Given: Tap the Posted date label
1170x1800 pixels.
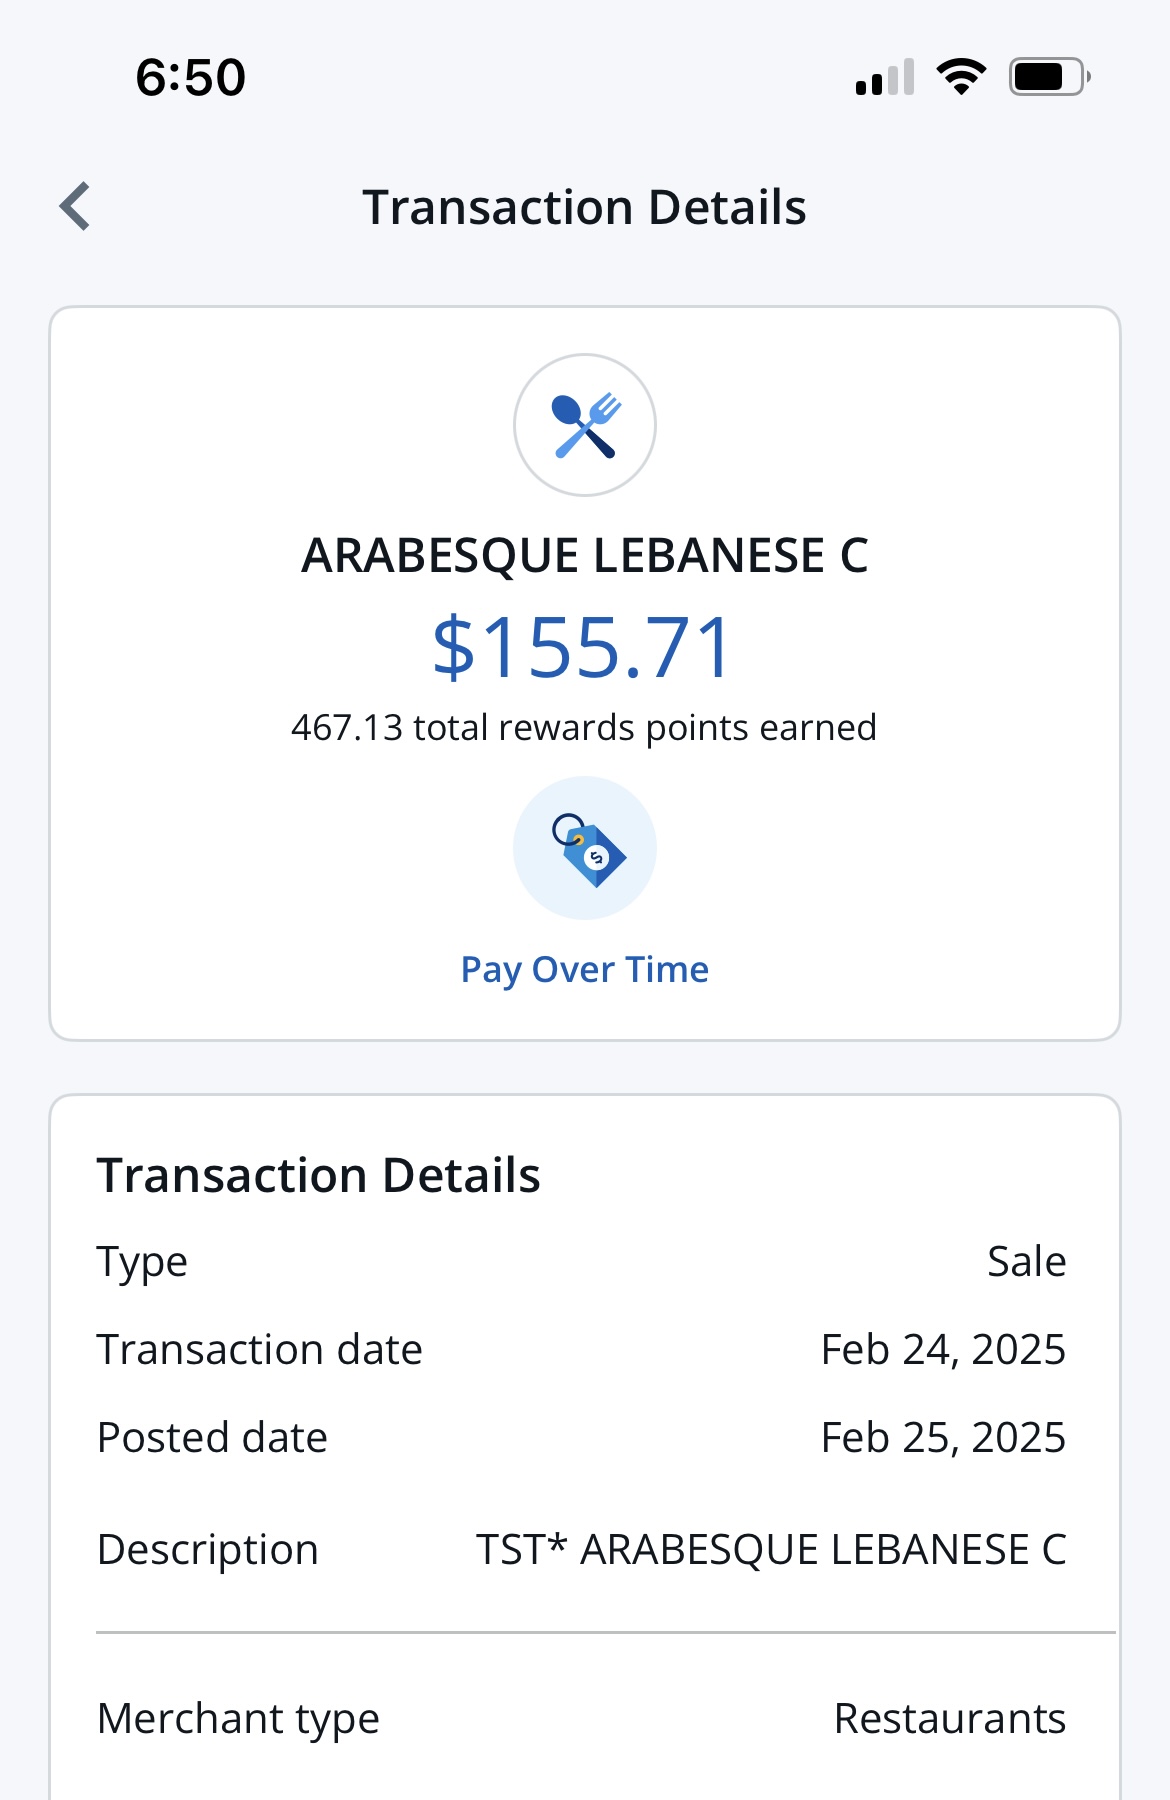Looking at the screenshot, I should tap(212, 1438).
